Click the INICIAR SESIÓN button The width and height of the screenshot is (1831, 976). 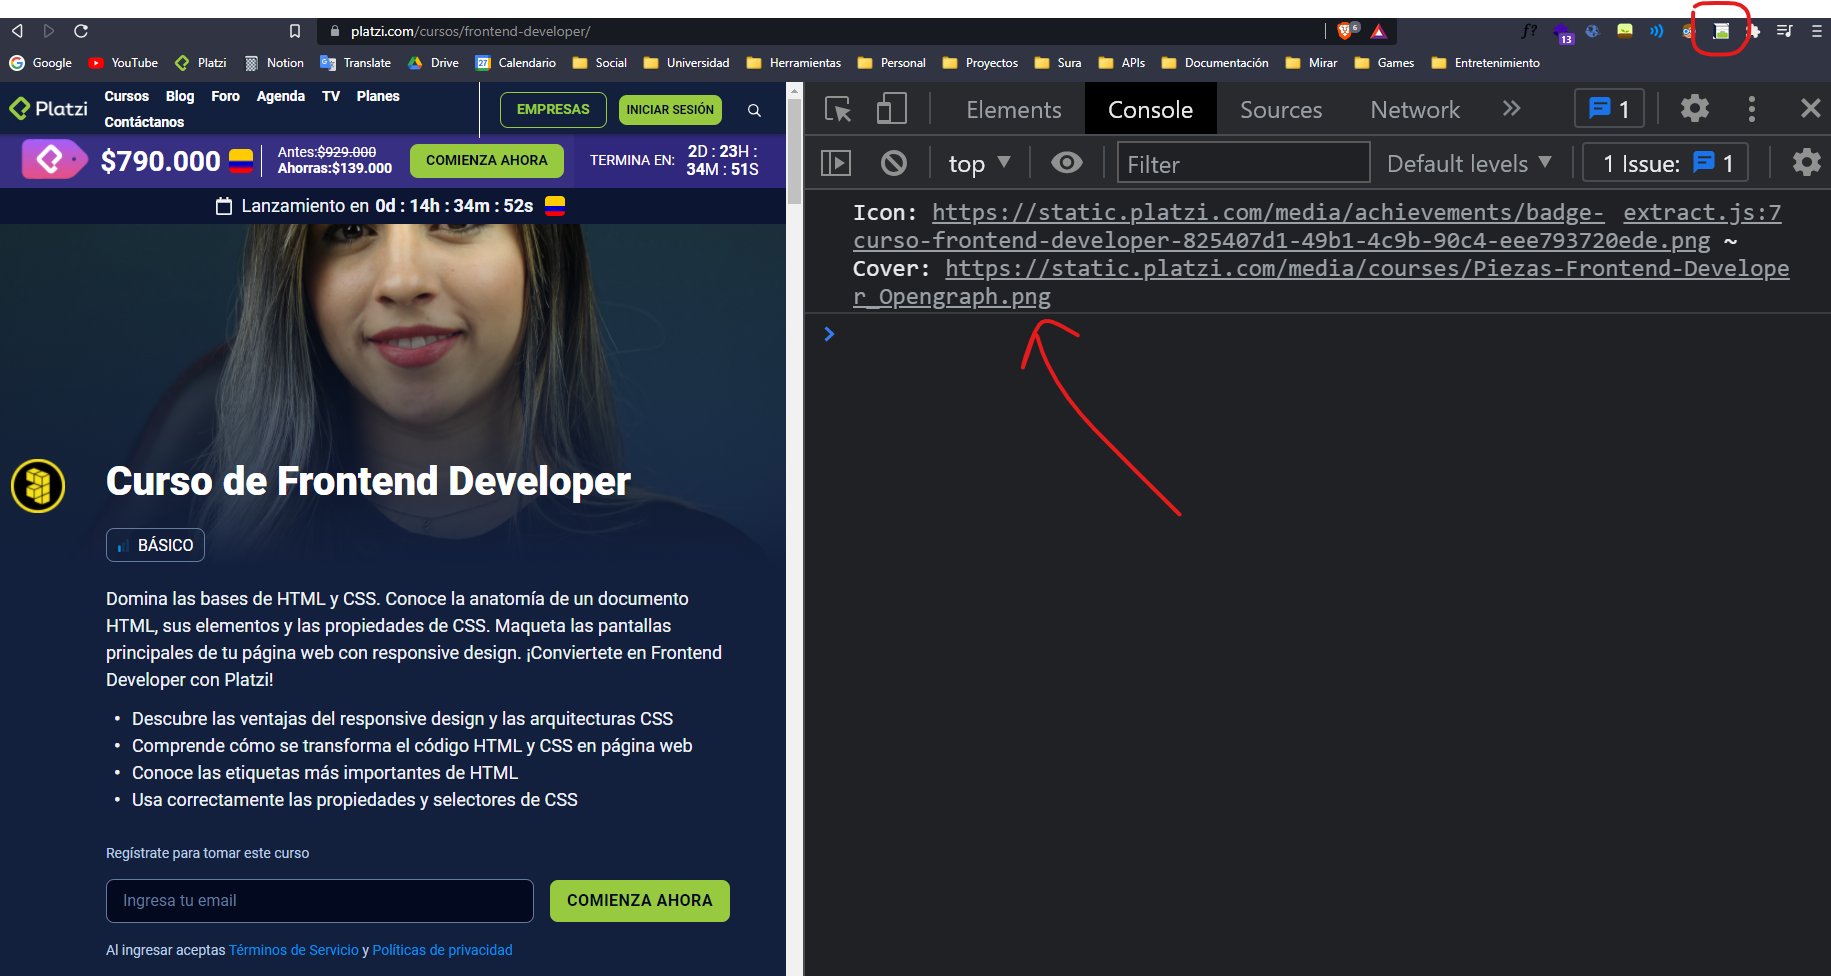click(670, 109)
